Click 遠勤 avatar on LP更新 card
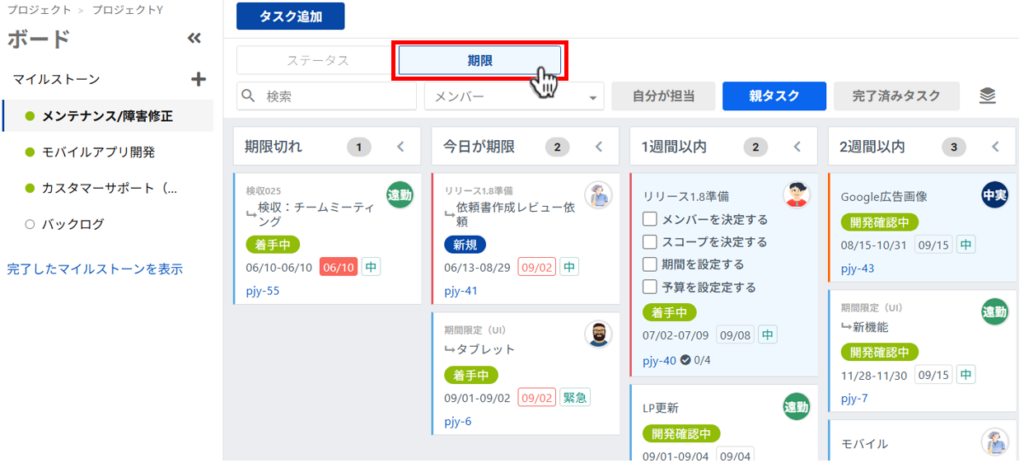This screenshot has width=1024, height=463. coord(796,407)
